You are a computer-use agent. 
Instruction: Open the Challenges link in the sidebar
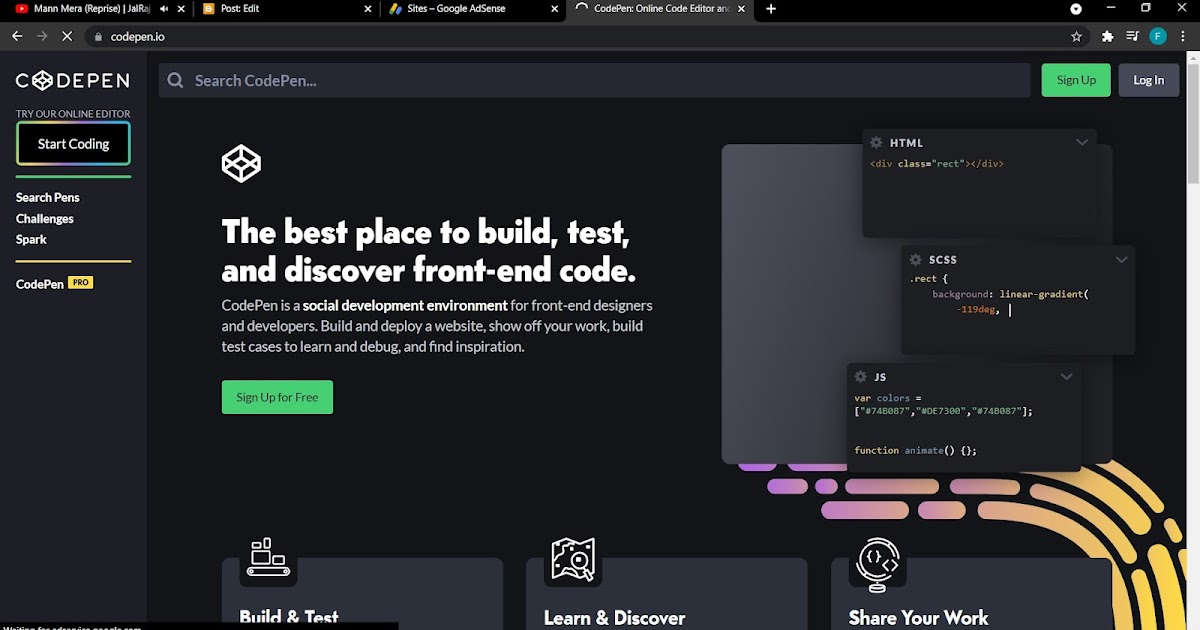click(44, 218)
